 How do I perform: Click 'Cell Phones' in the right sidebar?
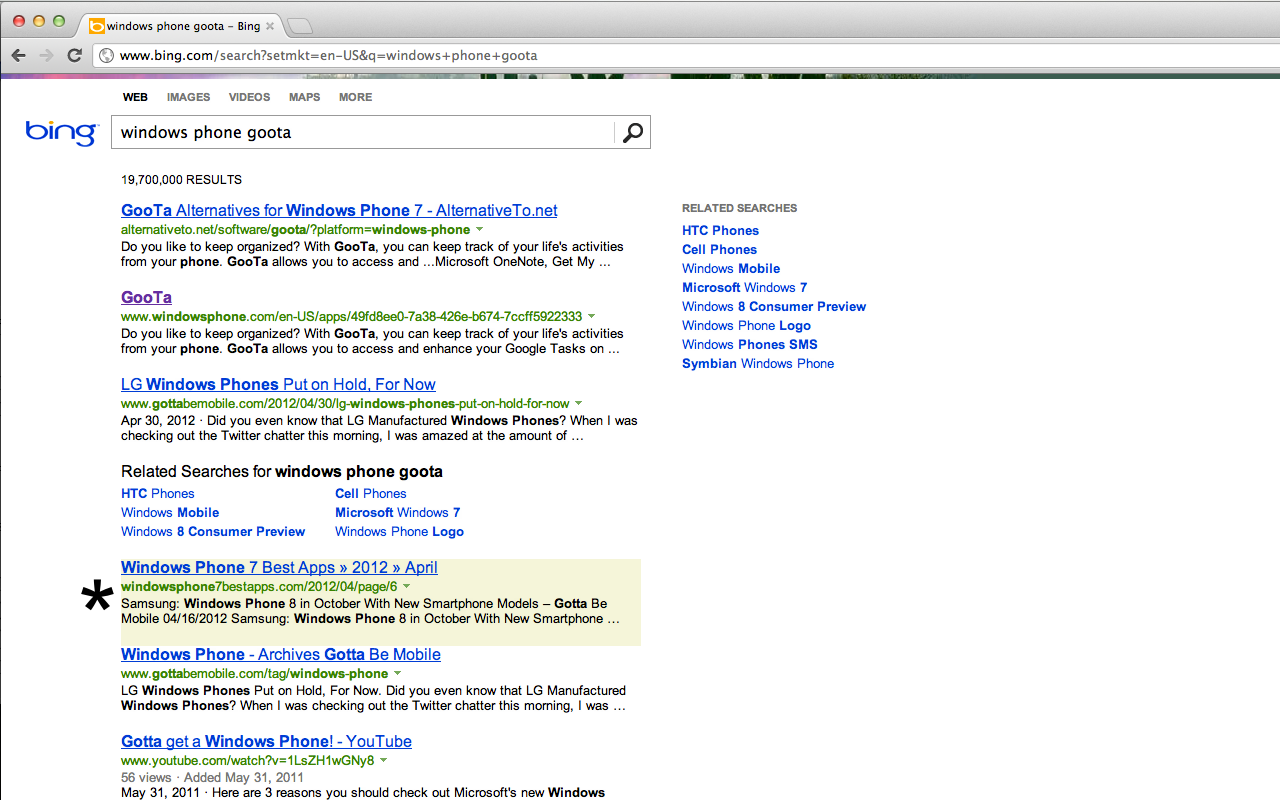click(719, 249)
